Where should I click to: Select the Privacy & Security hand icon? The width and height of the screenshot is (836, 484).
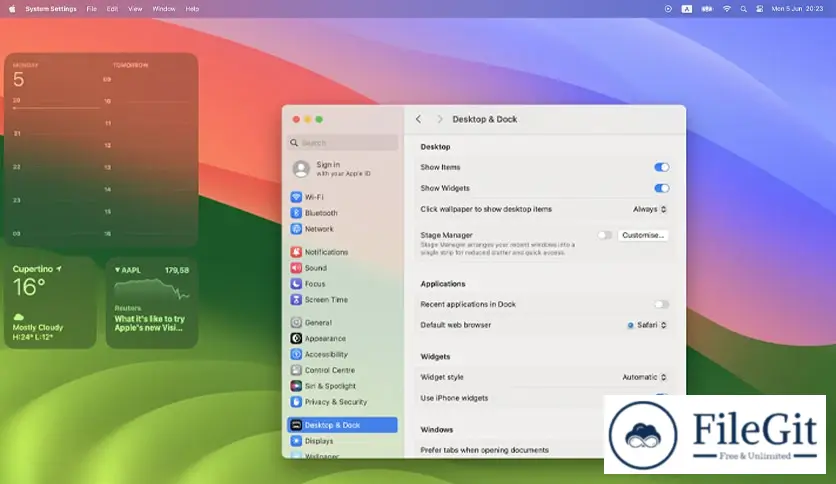(x=296, y=402)
